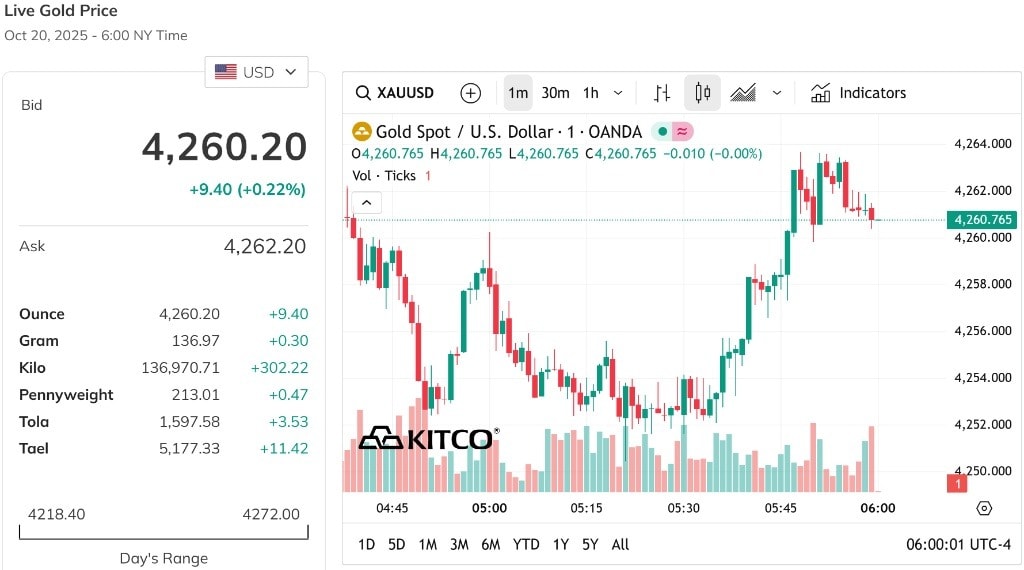Click the Kitco logo on chart

427,438
